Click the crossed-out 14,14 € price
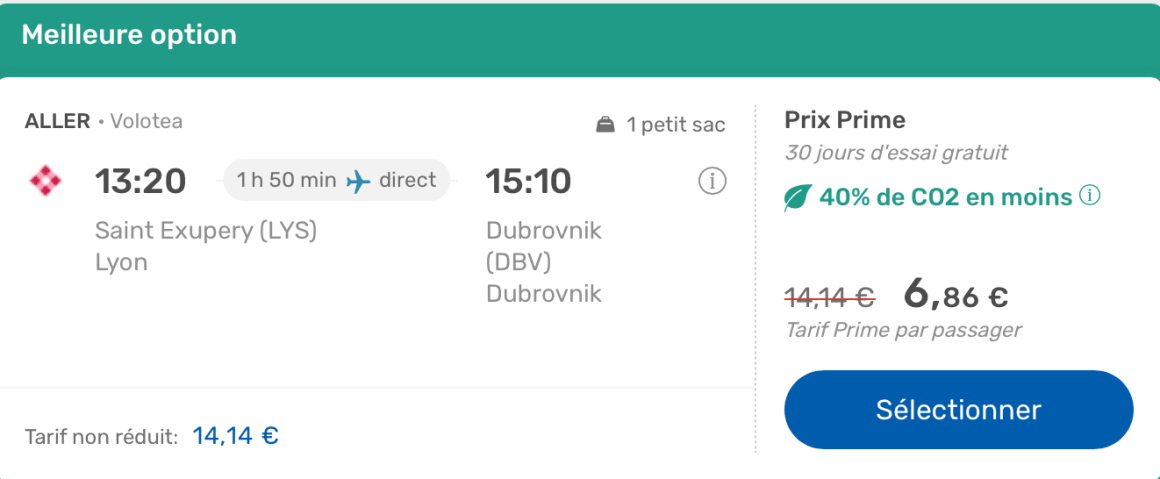1160x479 pixels. point(829,297)
